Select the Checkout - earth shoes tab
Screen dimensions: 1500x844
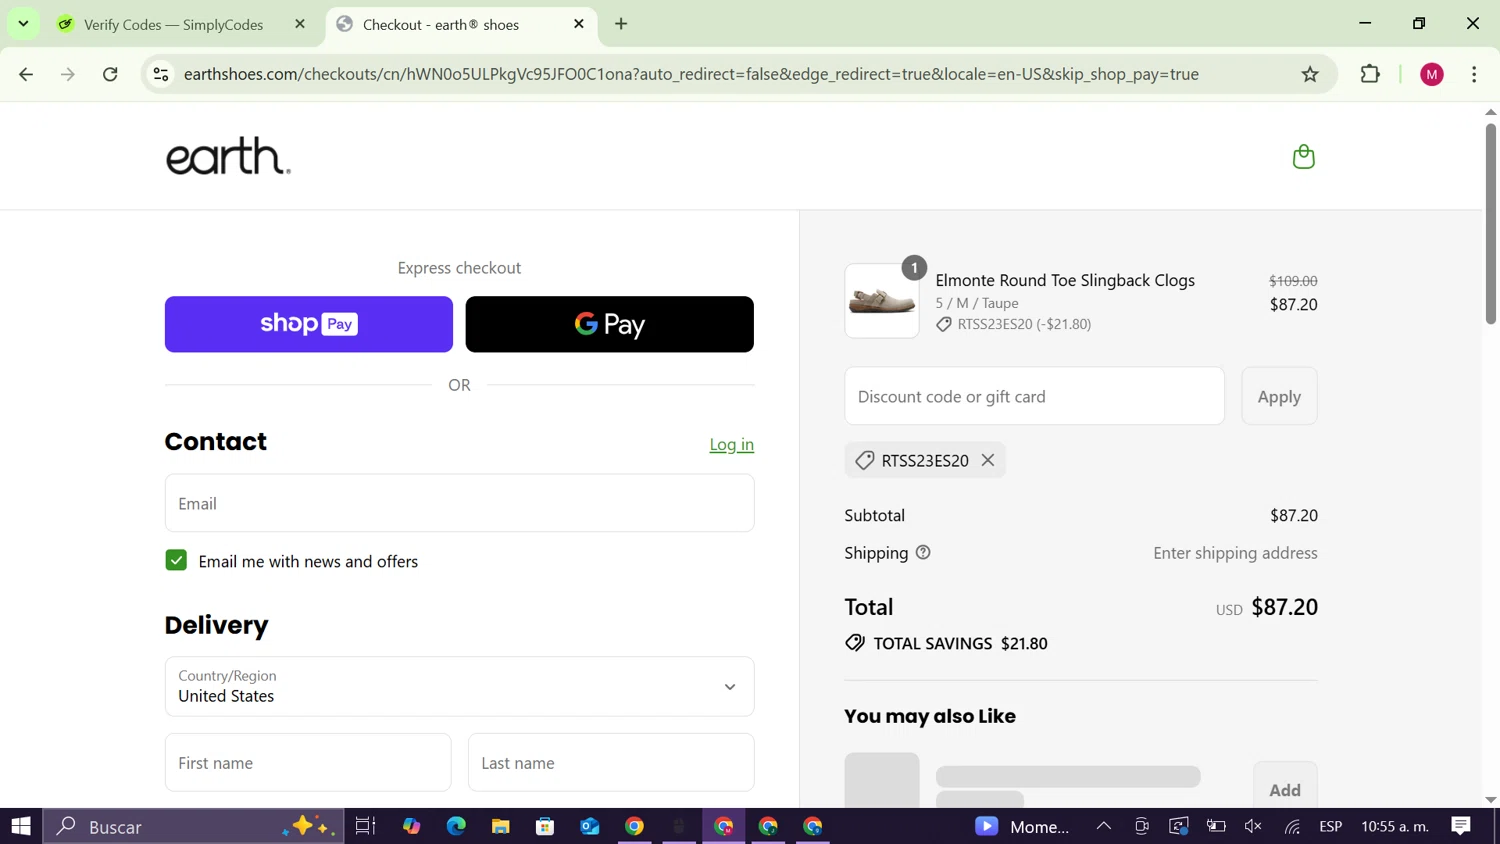[x=461, y=24]
